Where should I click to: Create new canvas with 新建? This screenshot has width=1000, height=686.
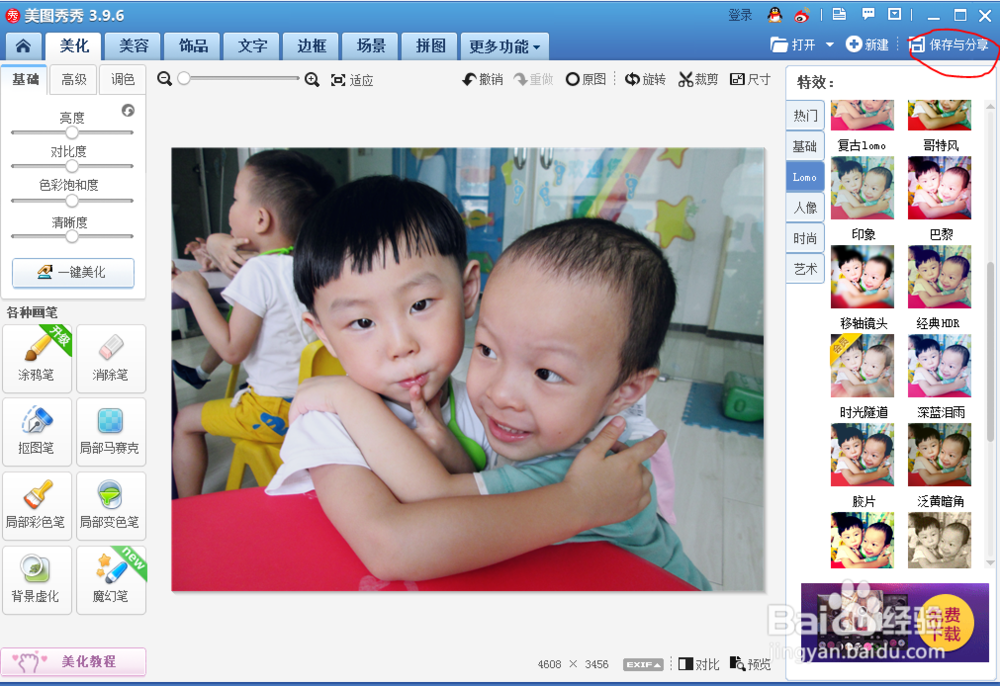click(867, 45)
